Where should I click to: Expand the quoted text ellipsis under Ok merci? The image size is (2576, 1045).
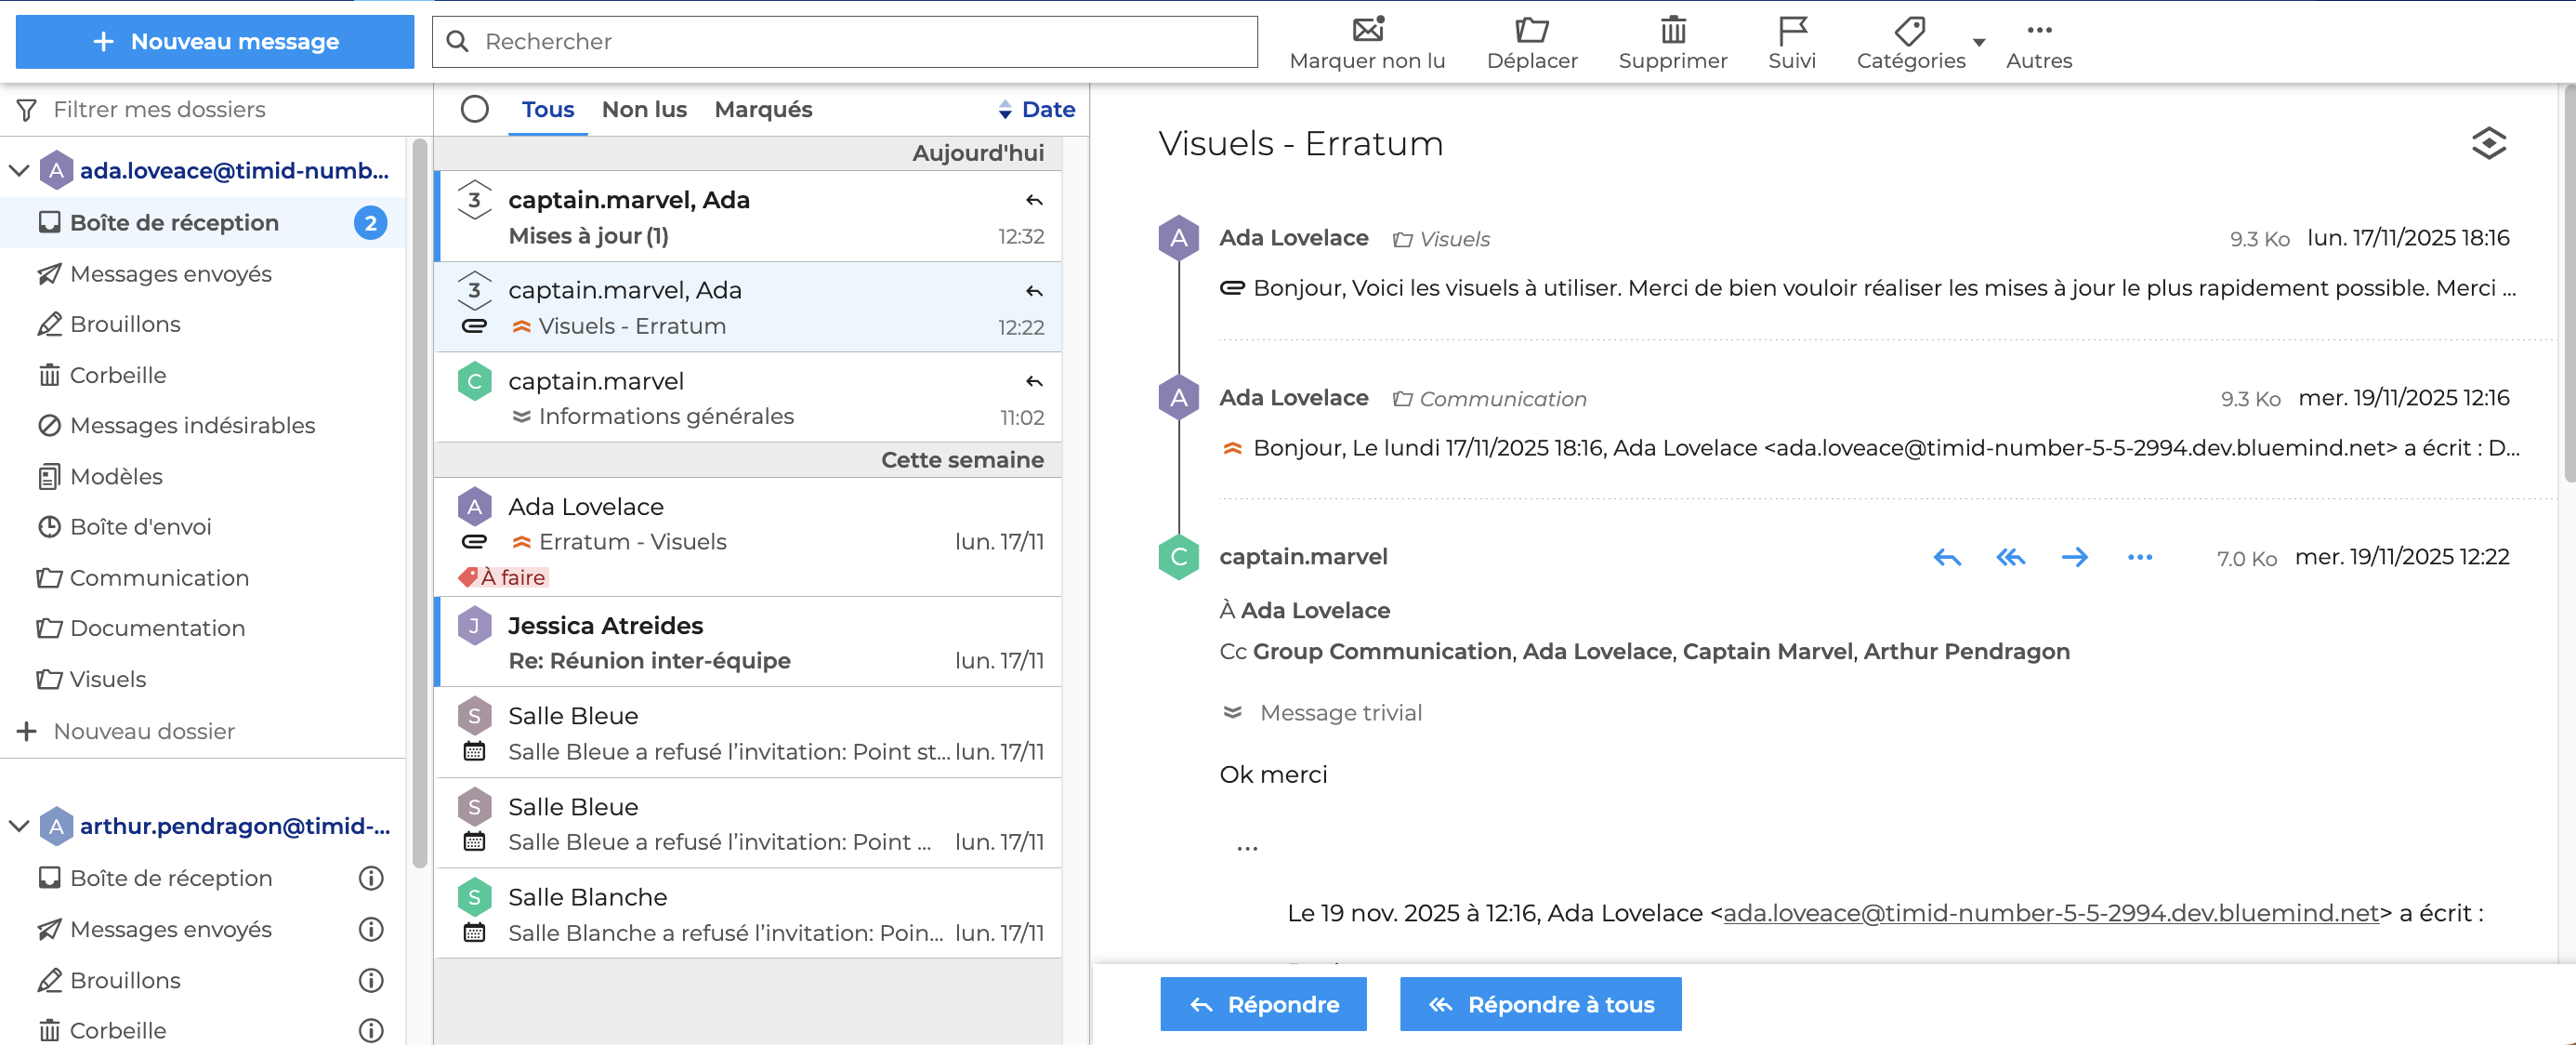click(1246, 847)
